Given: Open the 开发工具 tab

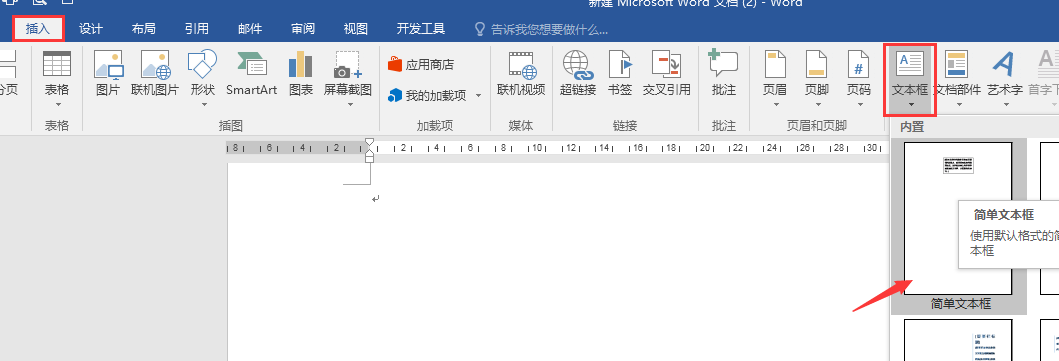Looking at the screenshot, I should [x=421, y=28].
